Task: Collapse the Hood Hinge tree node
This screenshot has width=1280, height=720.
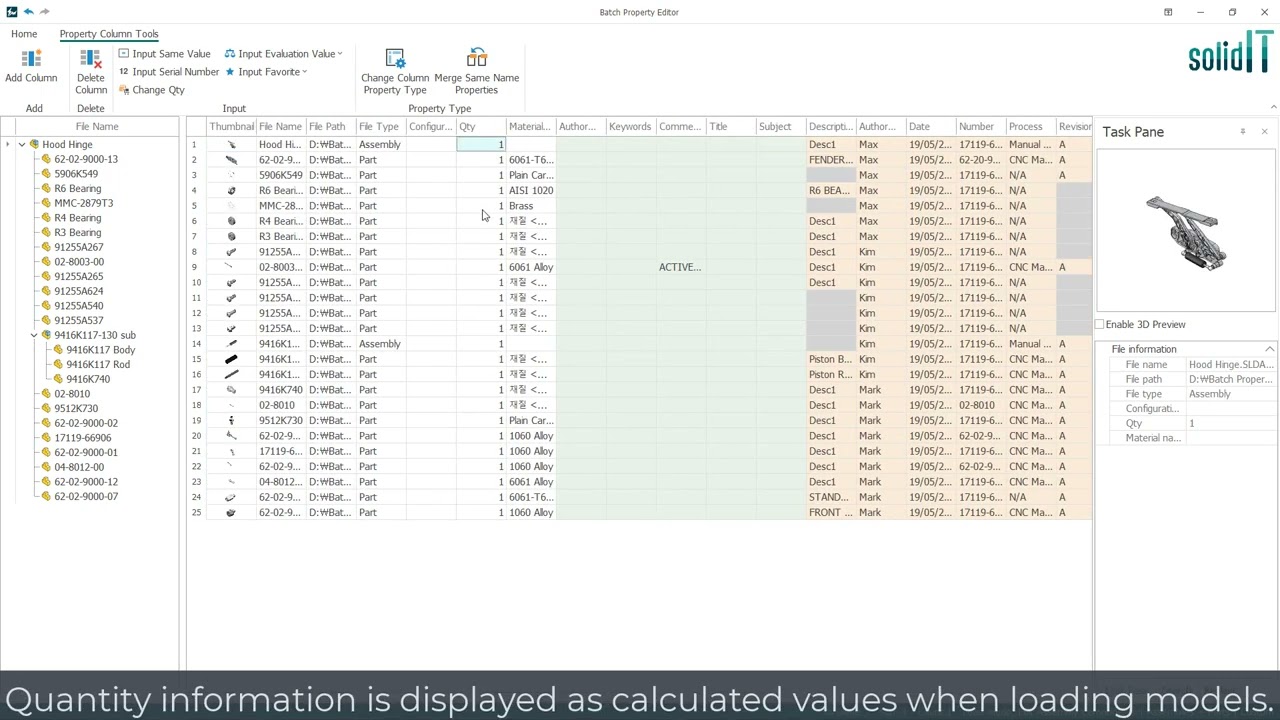Action: point(21,145)
